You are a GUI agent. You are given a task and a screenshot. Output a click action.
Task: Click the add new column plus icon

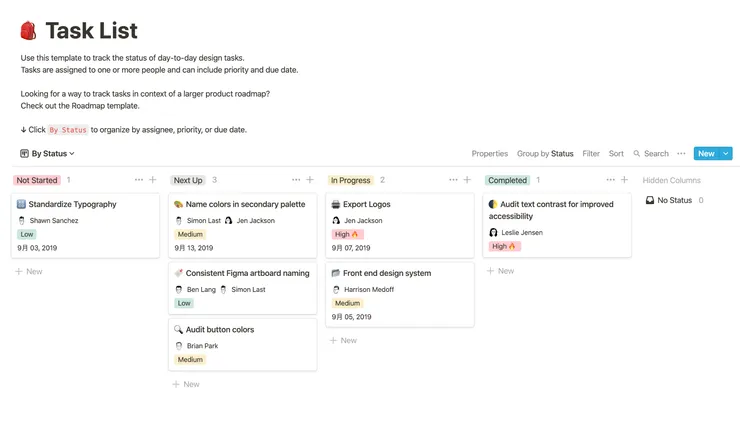(624, 180)
